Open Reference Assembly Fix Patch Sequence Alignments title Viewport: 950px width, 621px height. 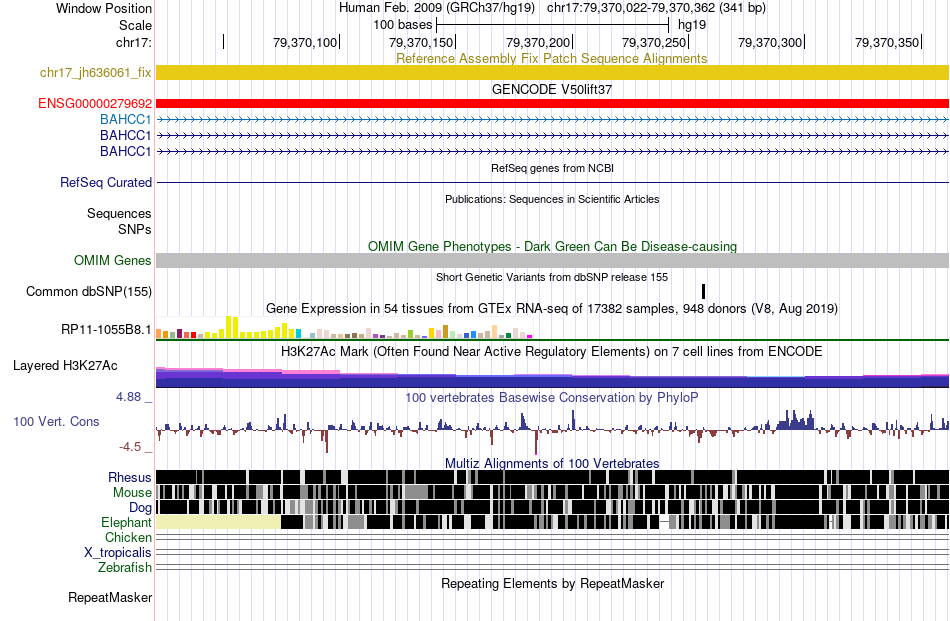tap(551, 58)
